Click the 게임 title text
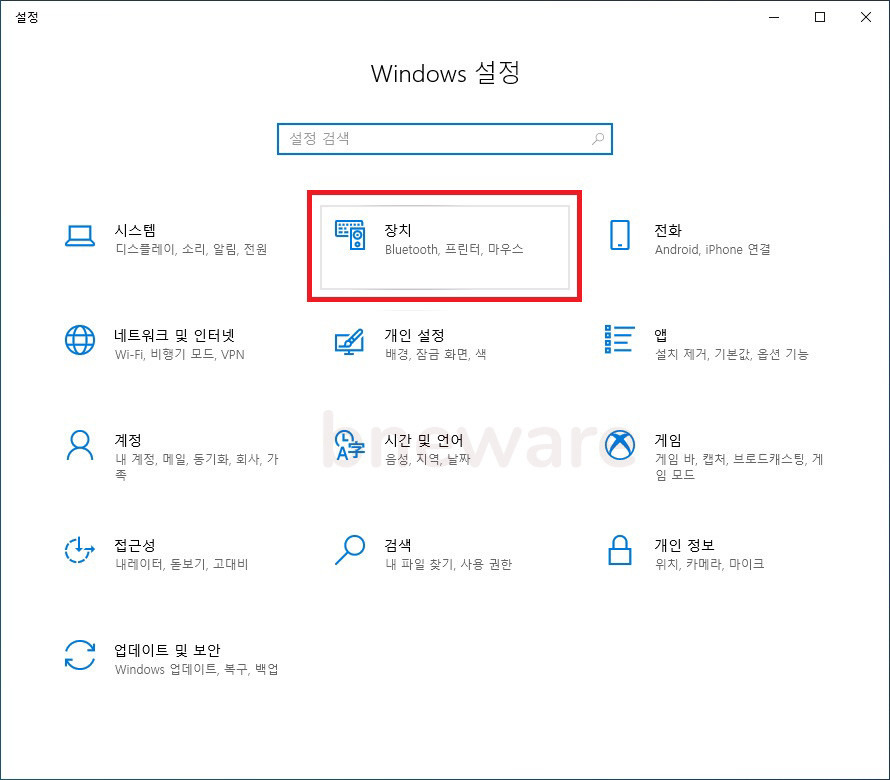The image size is (890, 780). click(x=668, y=440)
